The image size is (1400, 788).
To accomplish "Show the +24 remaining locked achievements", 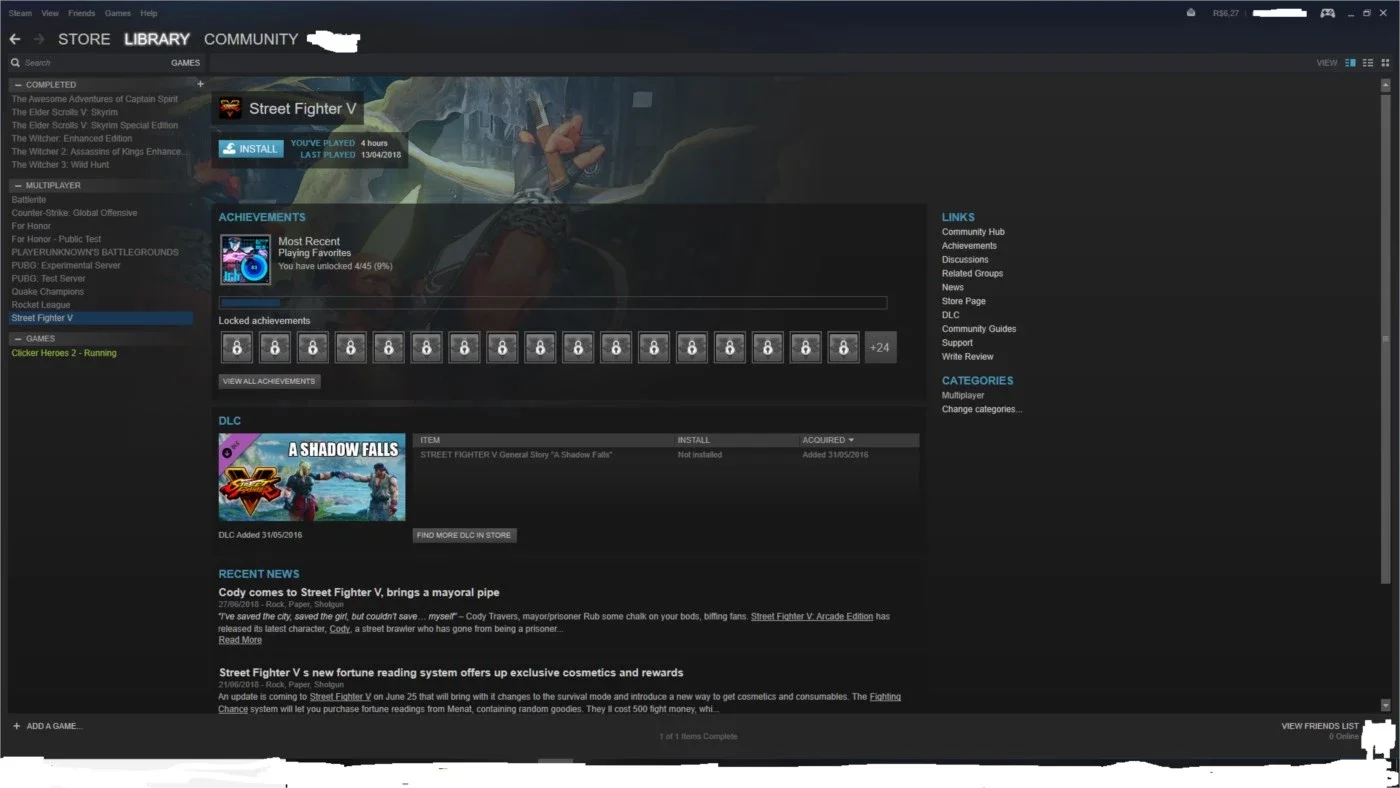I will coord(880,347).
